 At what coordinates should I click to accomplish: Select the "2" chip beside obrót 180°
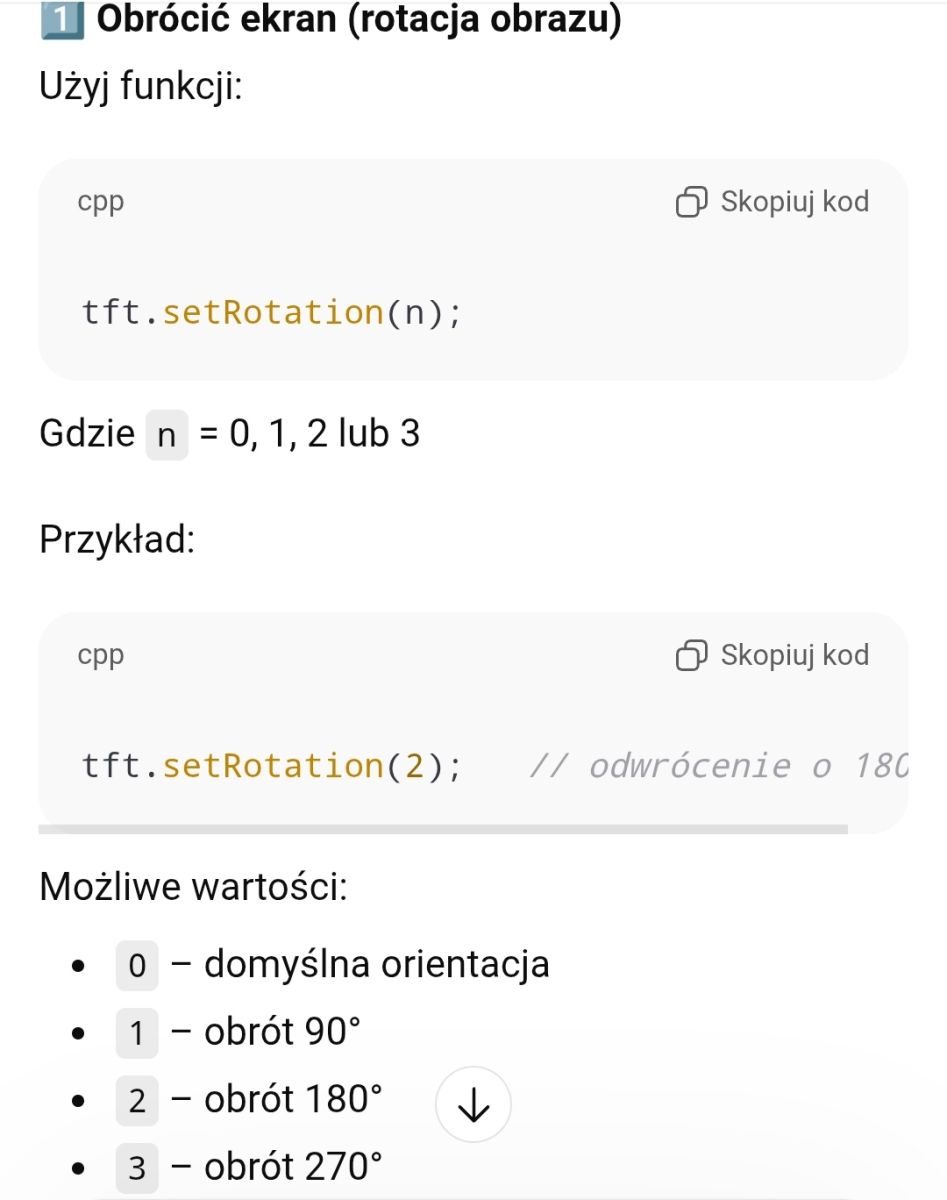click(137, 1101)
